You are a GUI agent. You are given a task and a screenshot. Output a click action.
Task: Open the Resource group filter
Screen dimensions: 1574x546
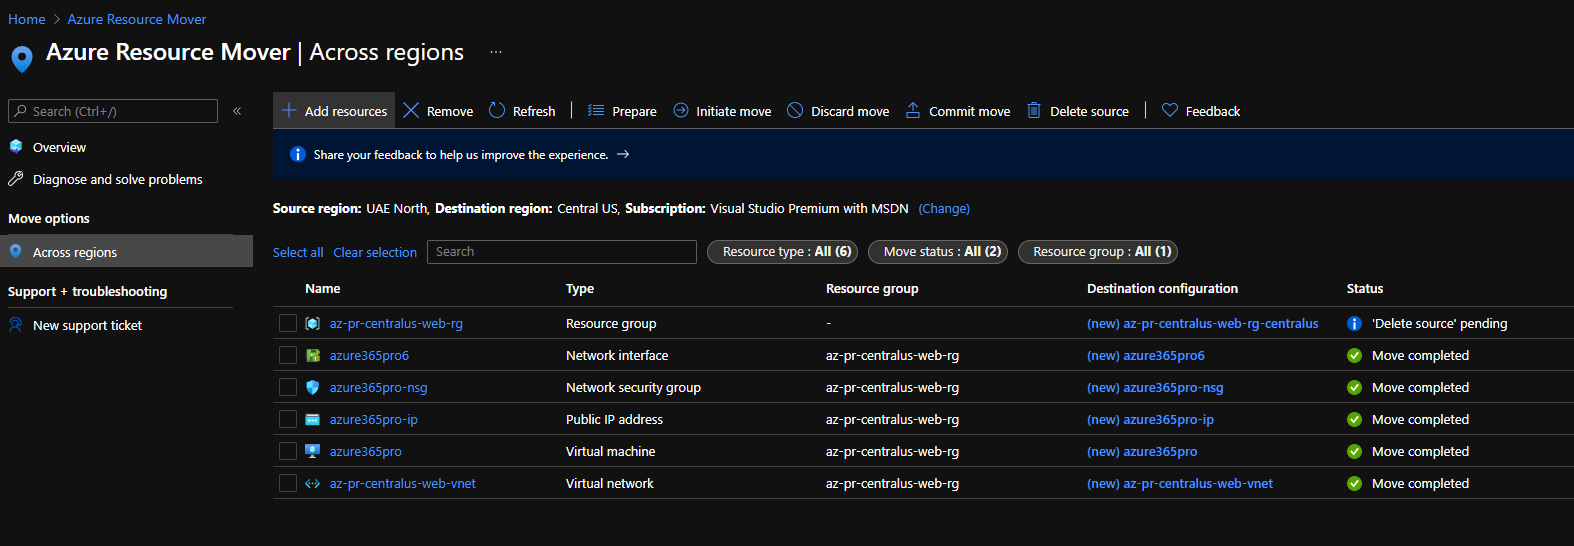tap(1097, 252)
